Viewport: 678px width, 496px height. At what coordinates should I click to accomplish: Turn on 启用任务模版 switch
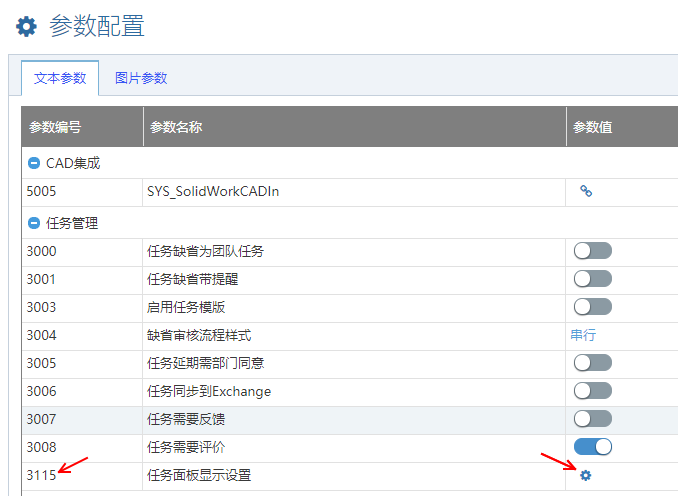(592, 307)
